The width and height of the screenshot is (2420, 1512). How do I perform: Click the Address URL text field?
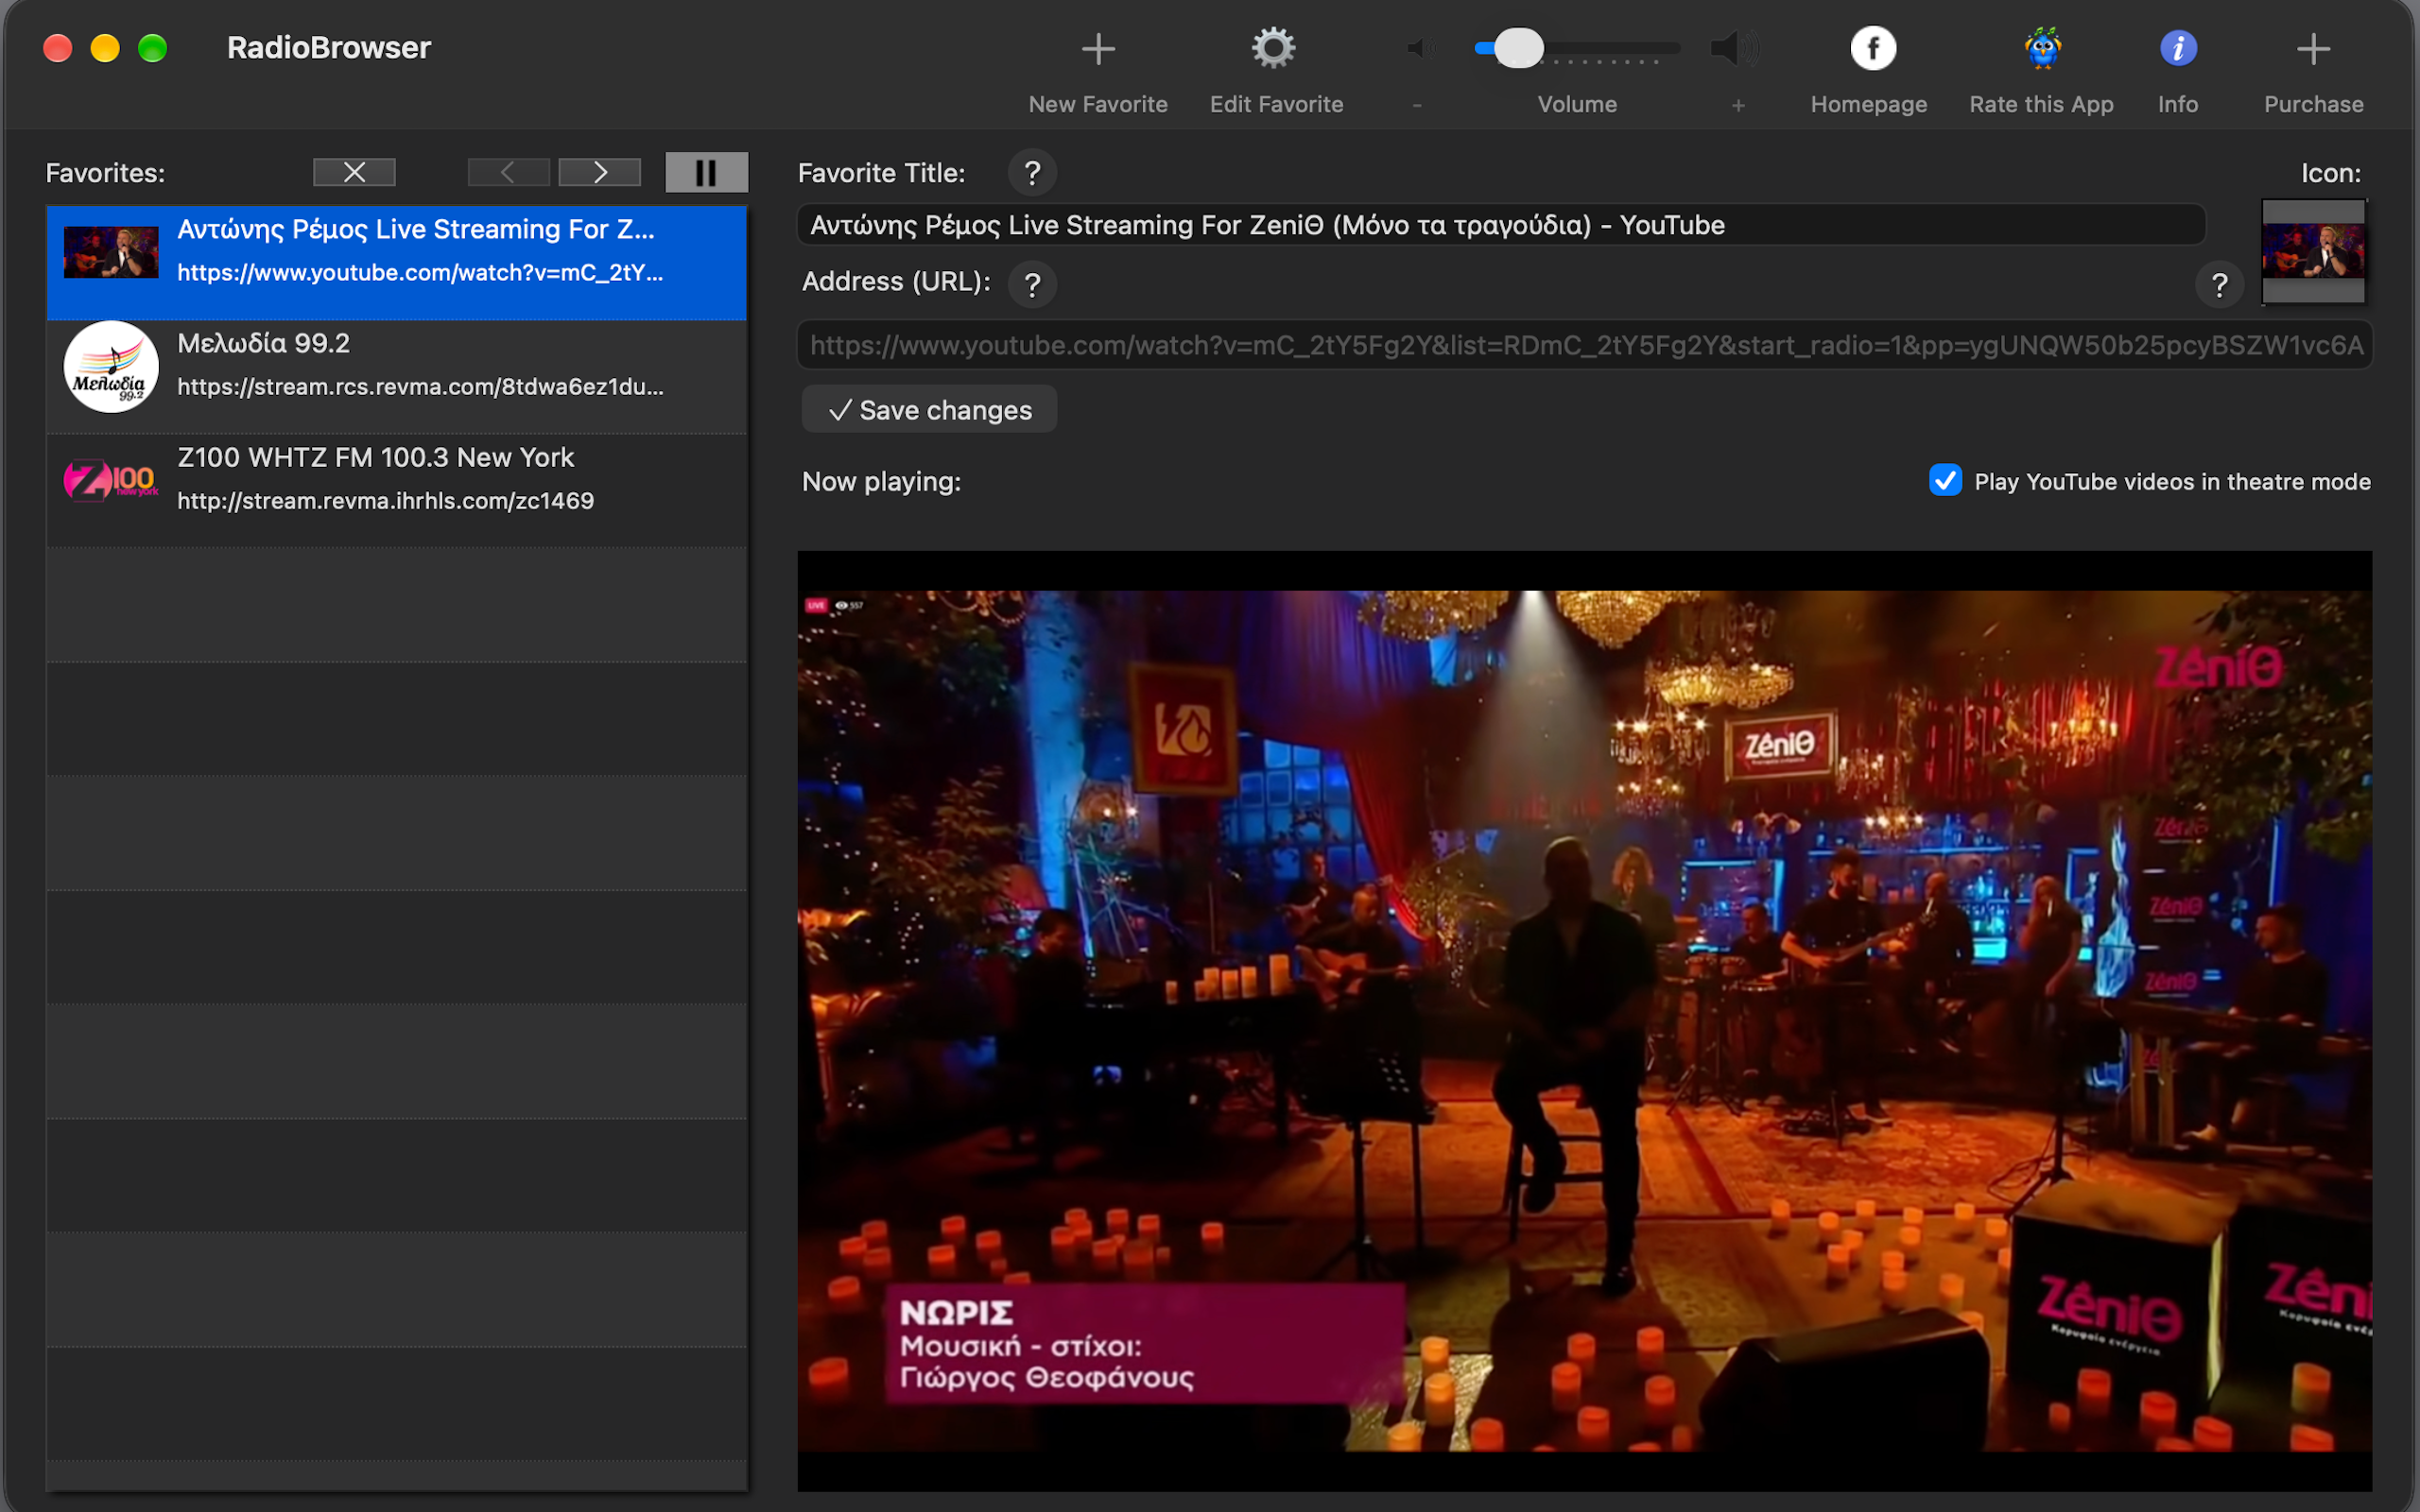1585,345
